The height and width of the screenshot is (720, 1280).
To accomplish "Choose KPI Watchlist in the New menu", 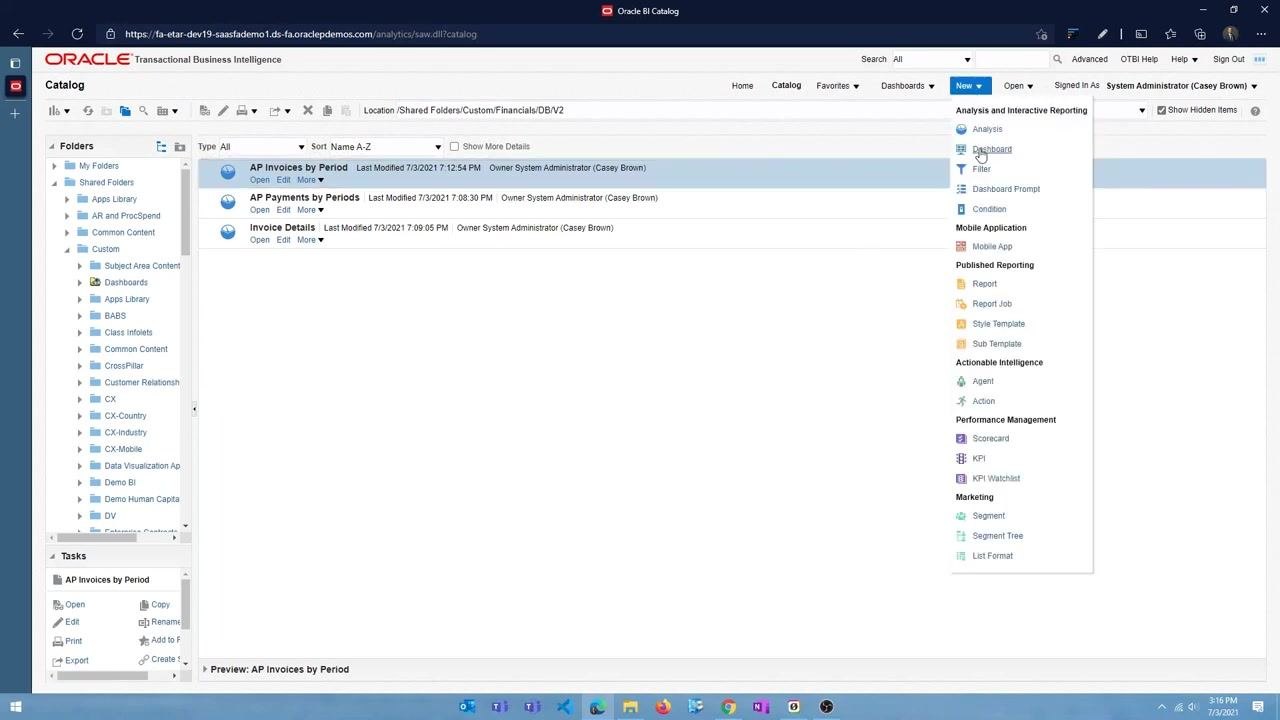I will point(996,478).
